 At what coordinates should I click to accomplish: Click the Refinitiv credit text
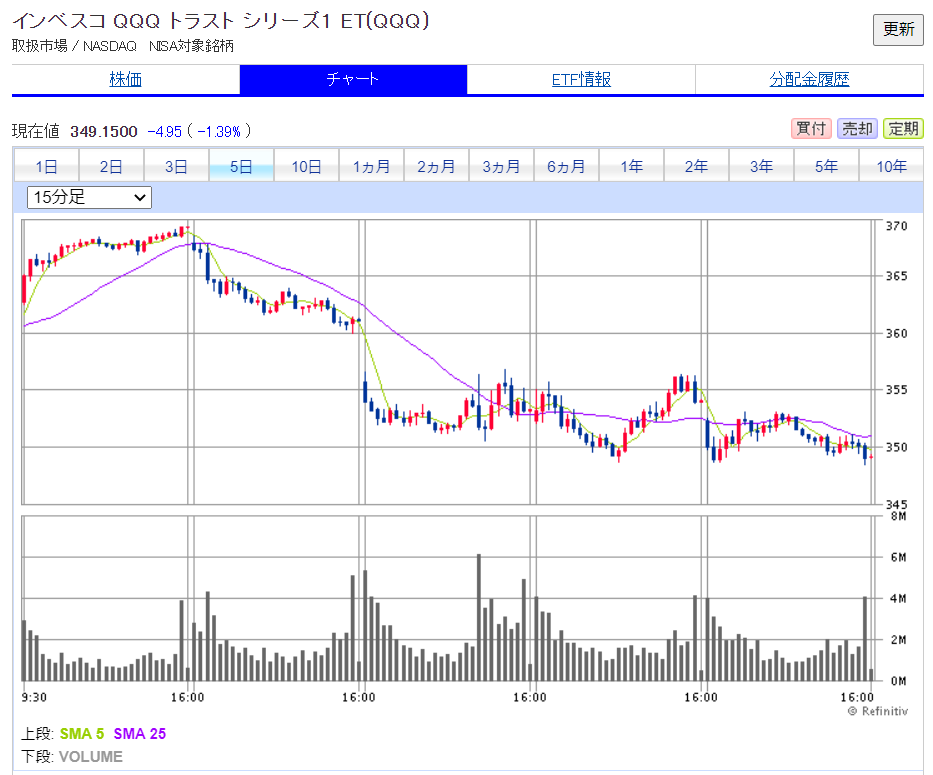click(x=878, y=711)
